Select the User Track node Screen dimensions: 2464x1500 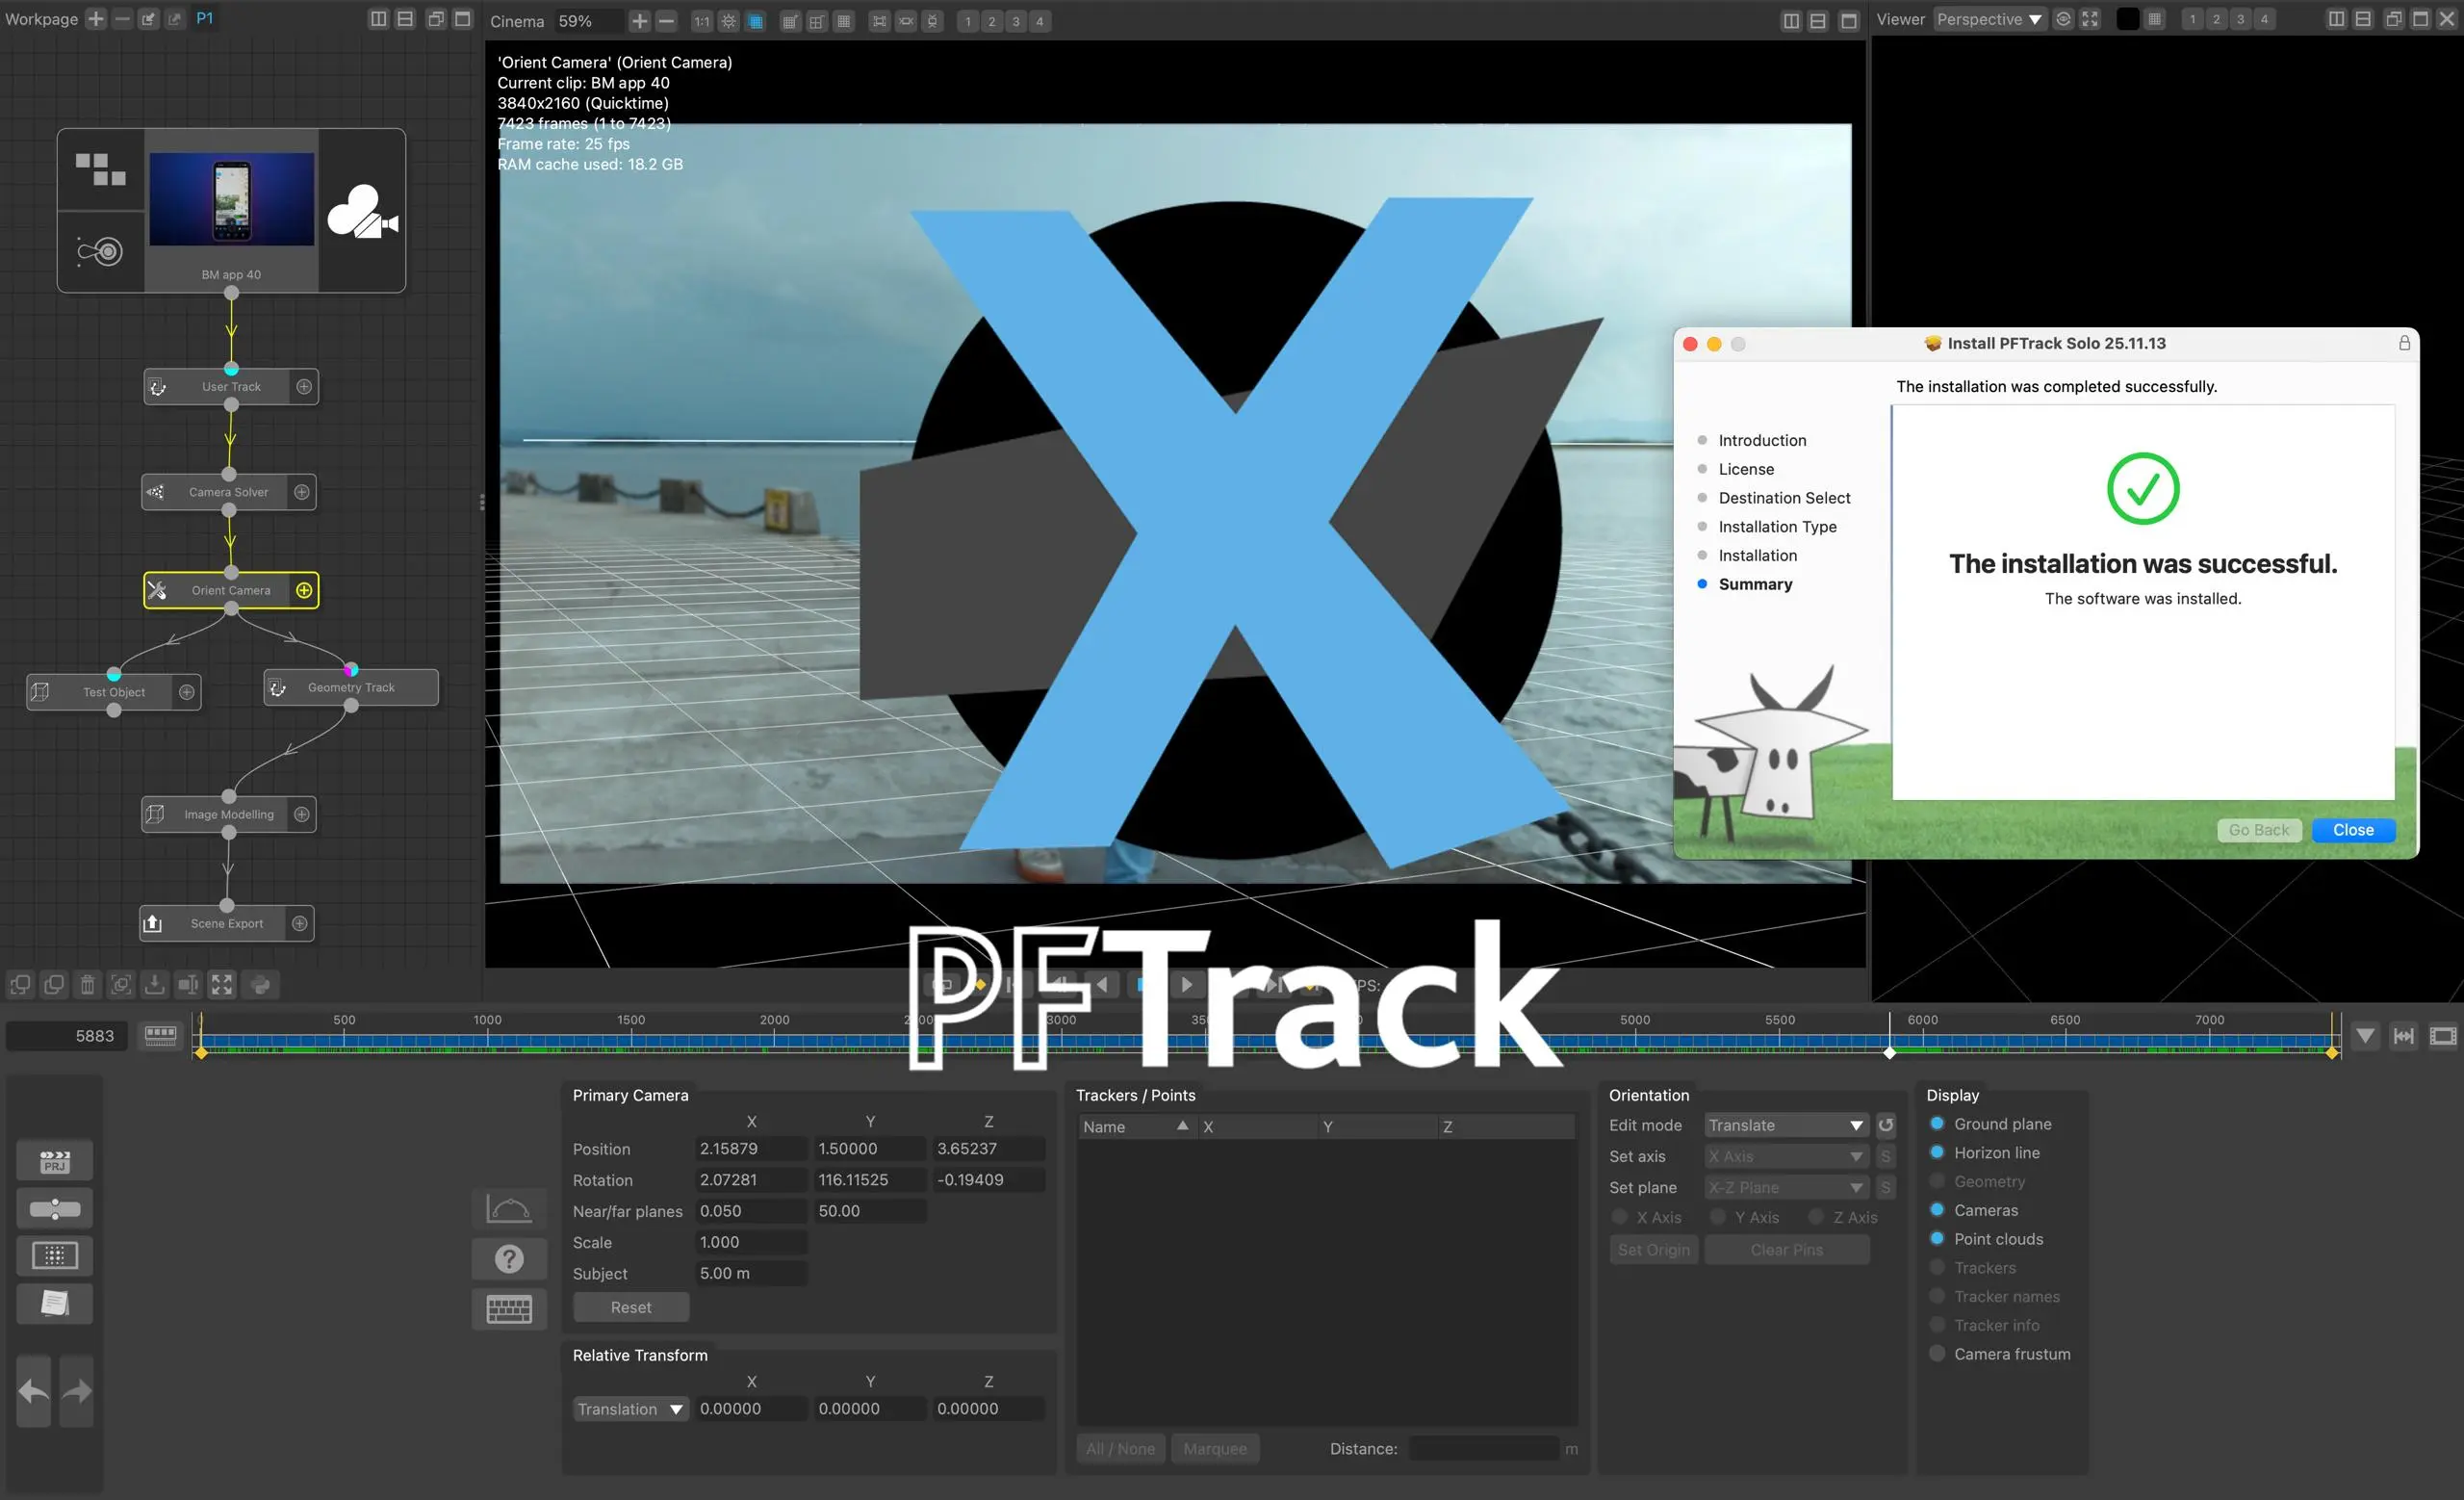(x=231, y=387)
